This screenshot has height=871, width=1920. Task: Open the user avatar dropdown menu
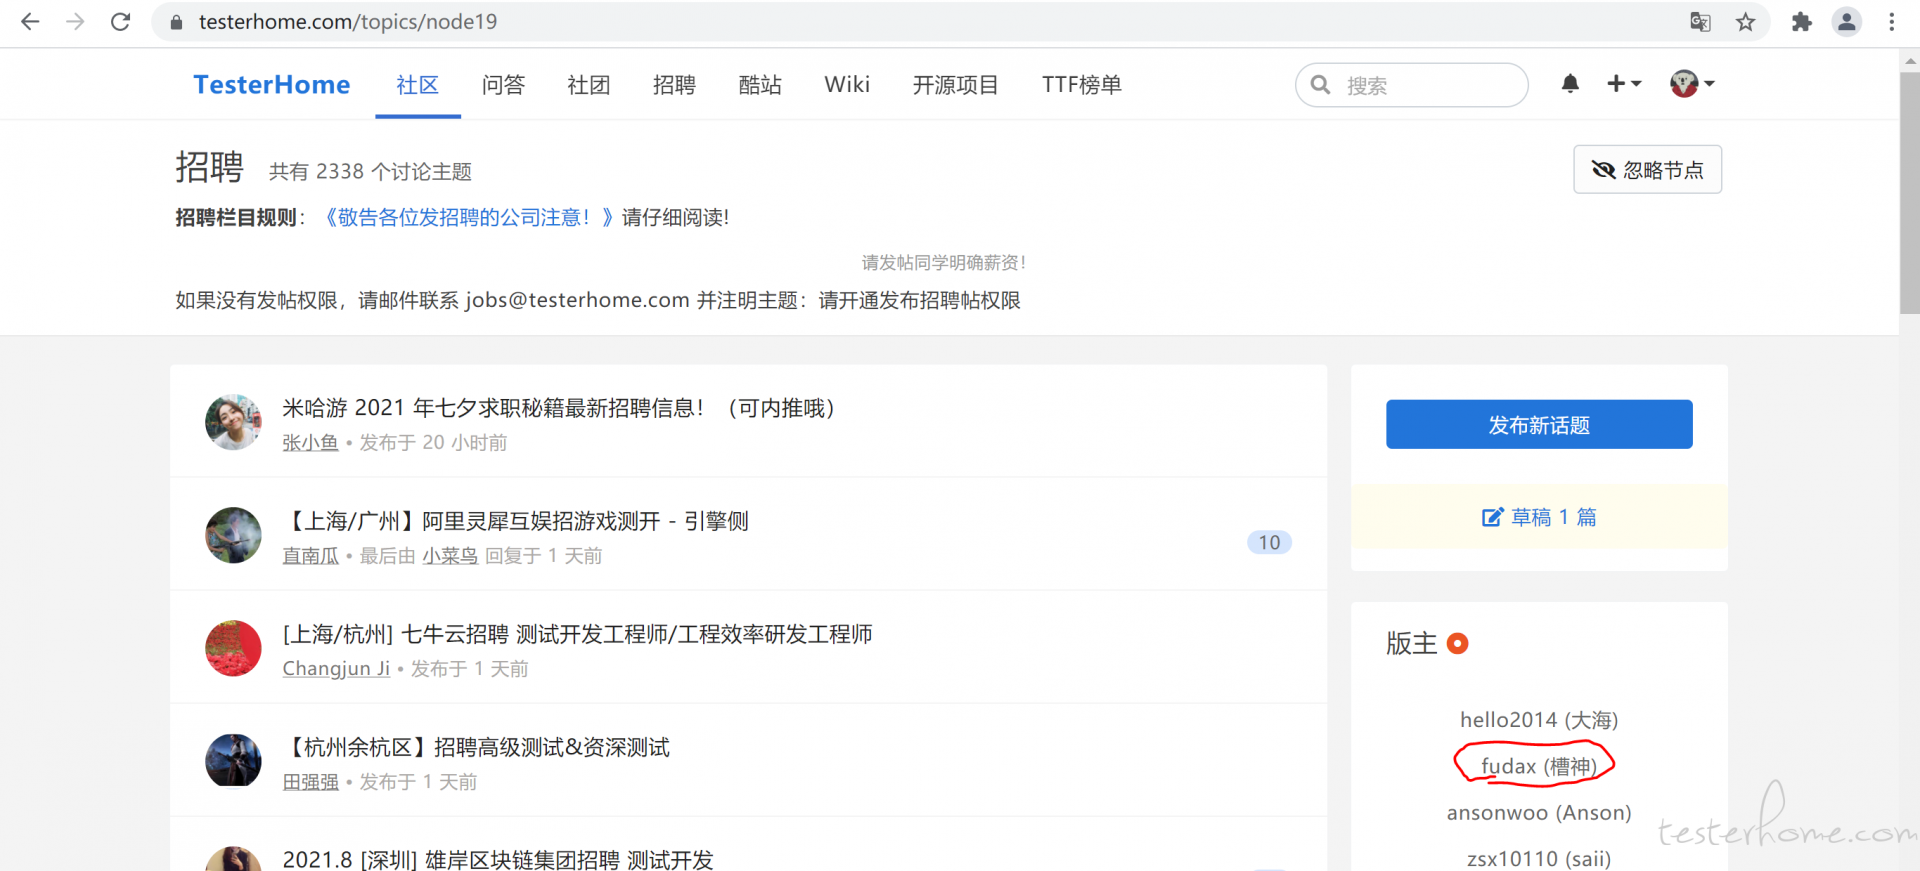pos(1692,84)
